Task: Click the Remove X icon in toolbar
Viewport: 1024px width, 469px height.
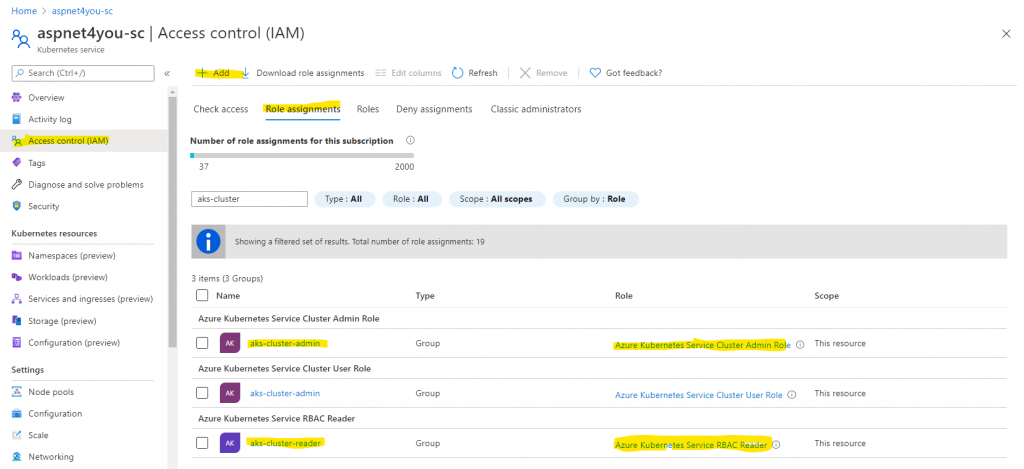Action: point(525,73)
